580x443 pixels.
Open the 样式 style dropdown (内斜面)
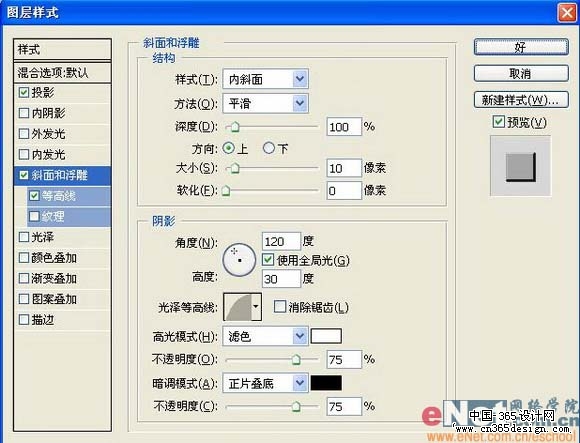click(265, 79)
